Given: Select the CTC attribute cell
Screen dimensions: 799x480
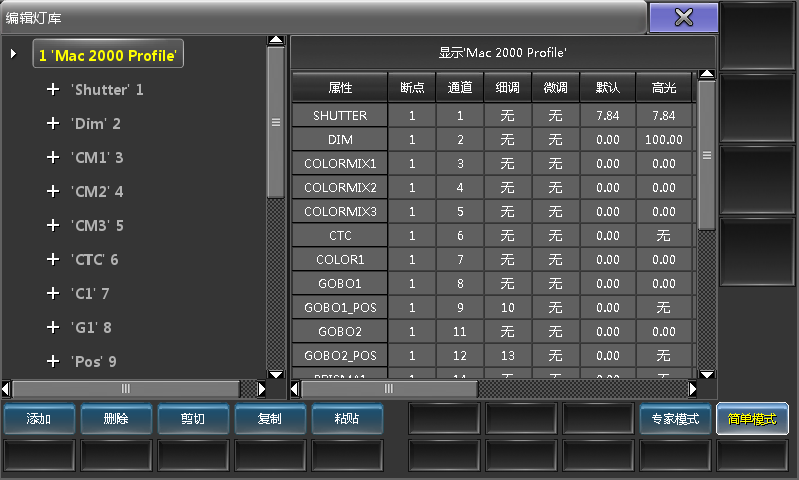Looking at the screenshot, I should (340, 235).
